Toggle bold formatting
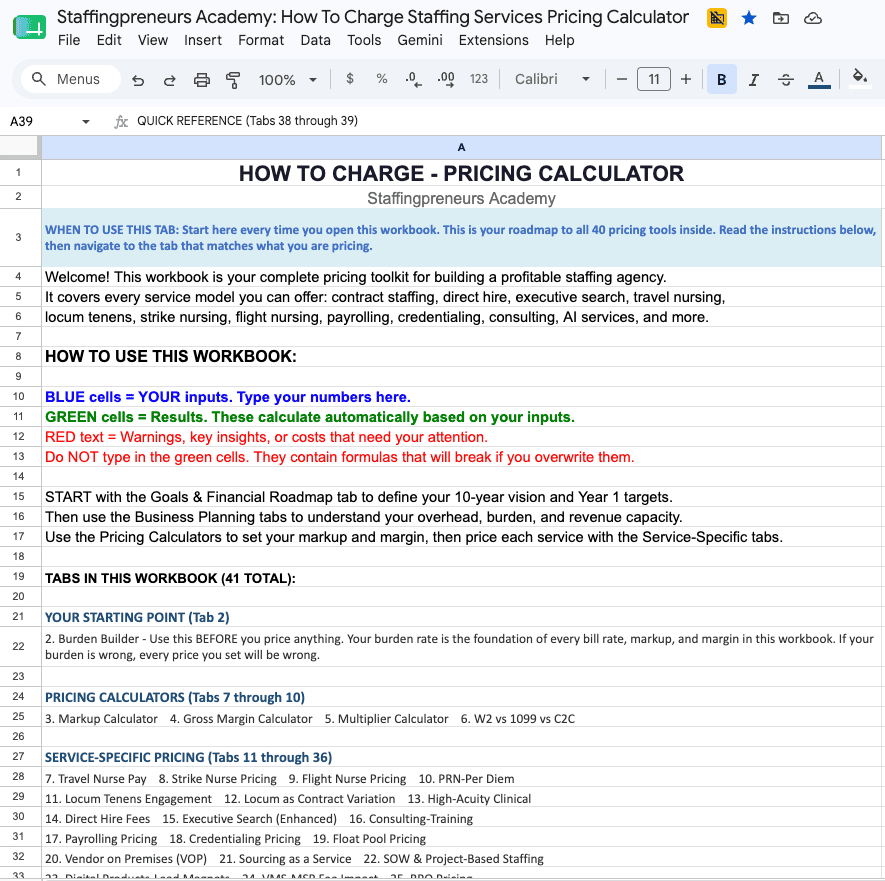The height and width of the screenshot is (881, 885). (x=721, y=80)
